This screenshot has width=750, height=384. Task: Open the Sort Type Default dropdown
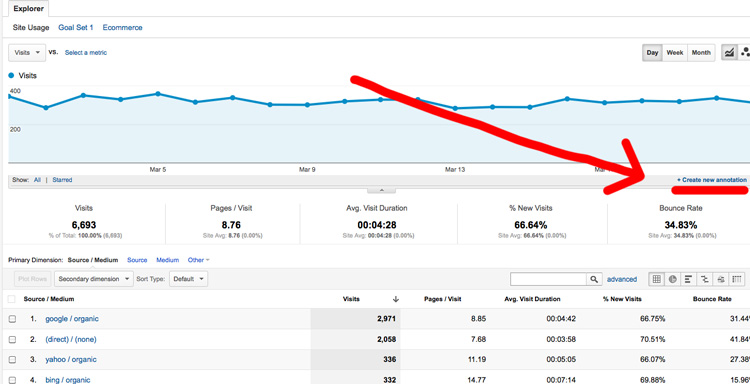click(188, 279)
